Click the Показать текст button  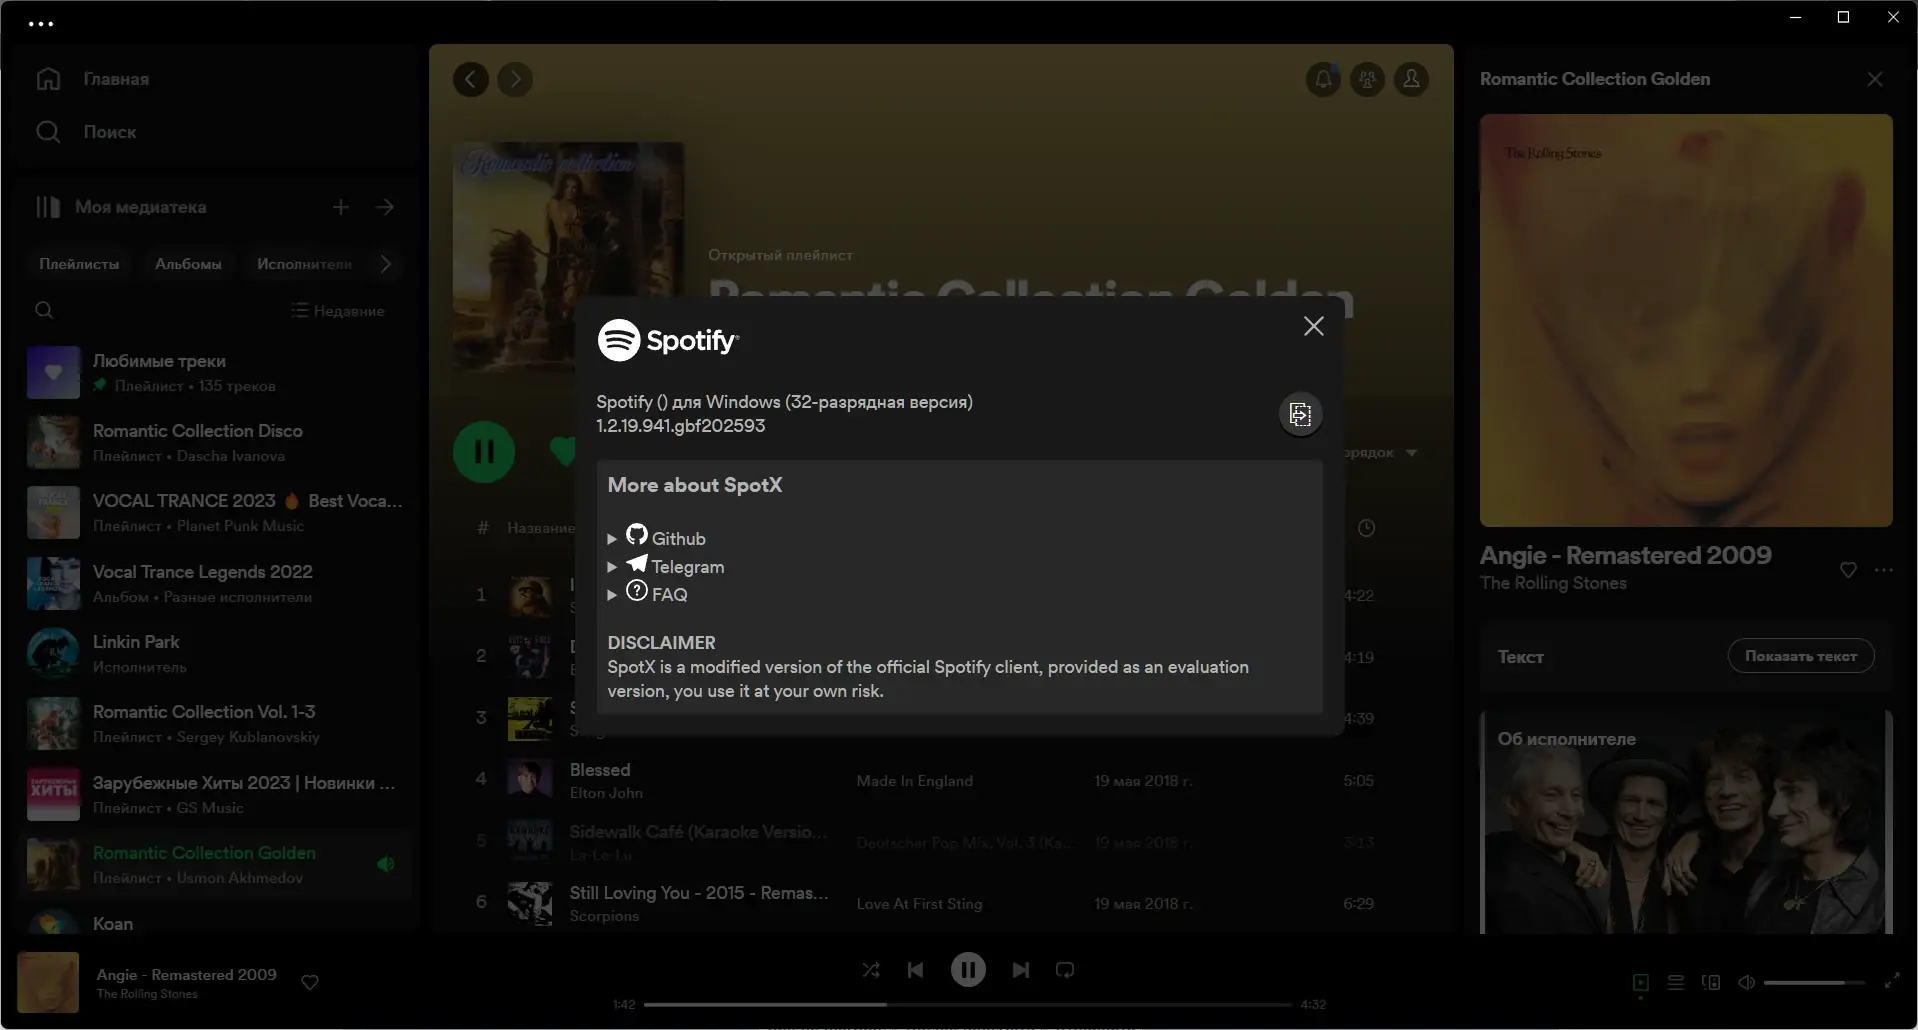1801,656
